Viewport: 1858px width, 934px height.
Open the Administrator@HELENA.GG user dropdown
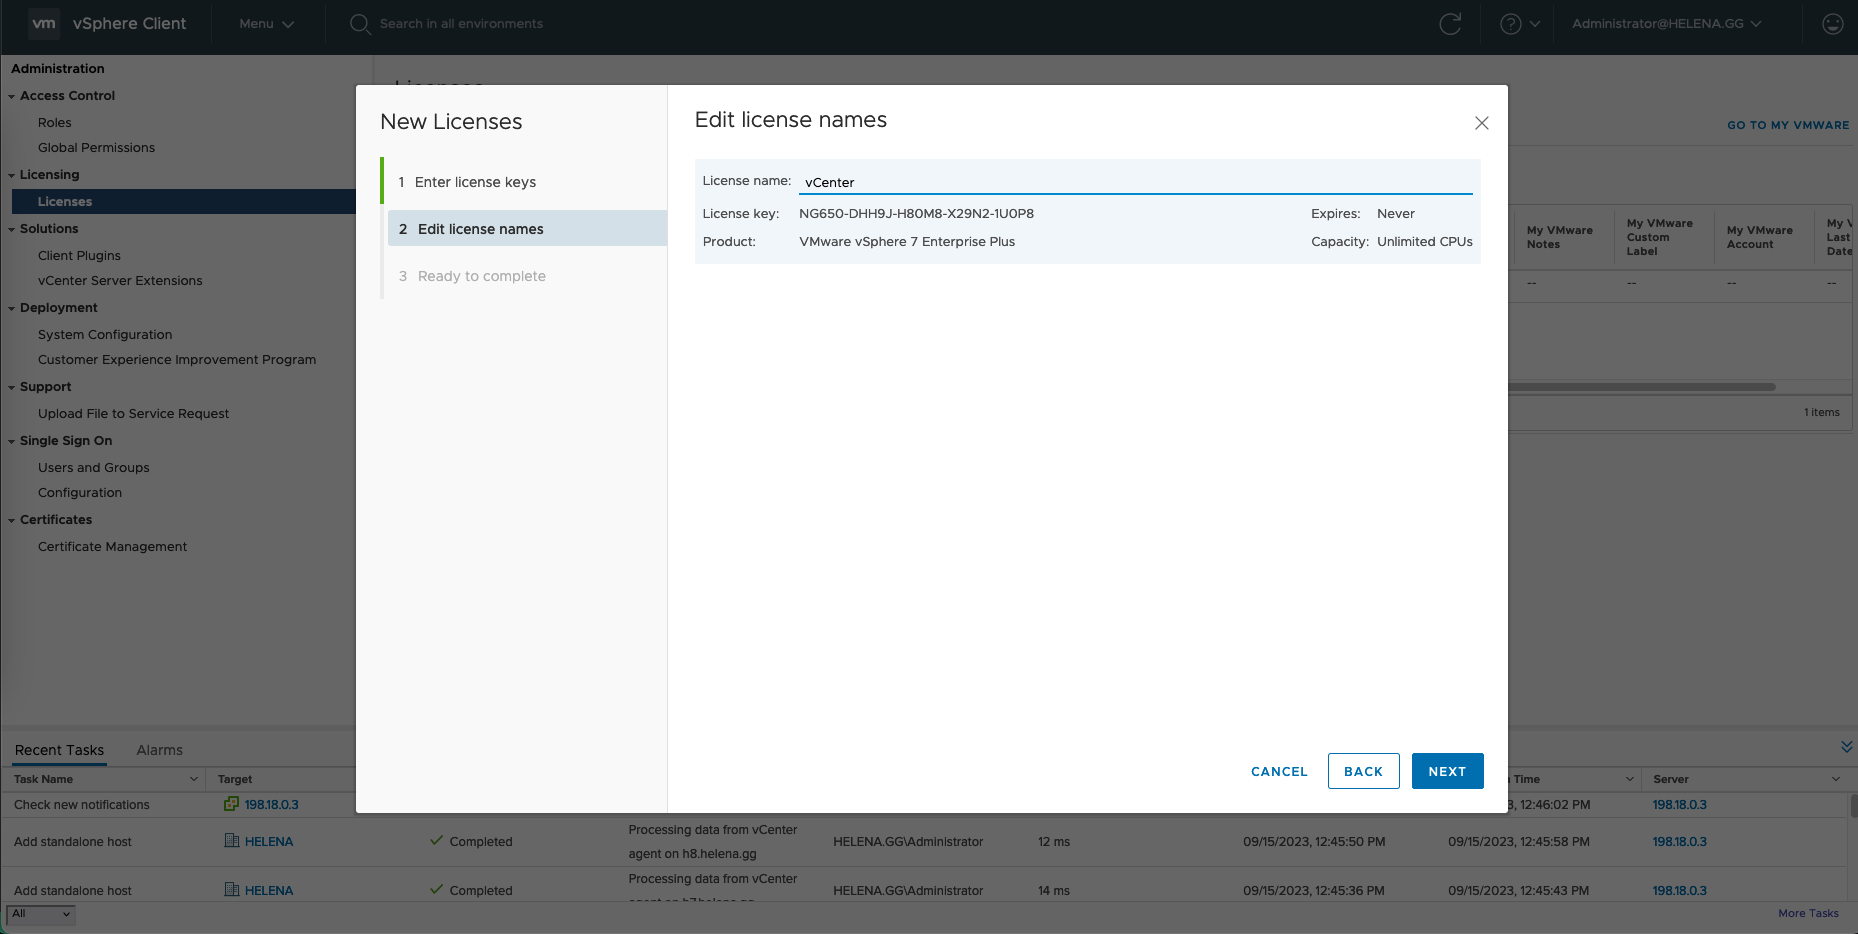pyautogui.click(x=1666, y=24)
